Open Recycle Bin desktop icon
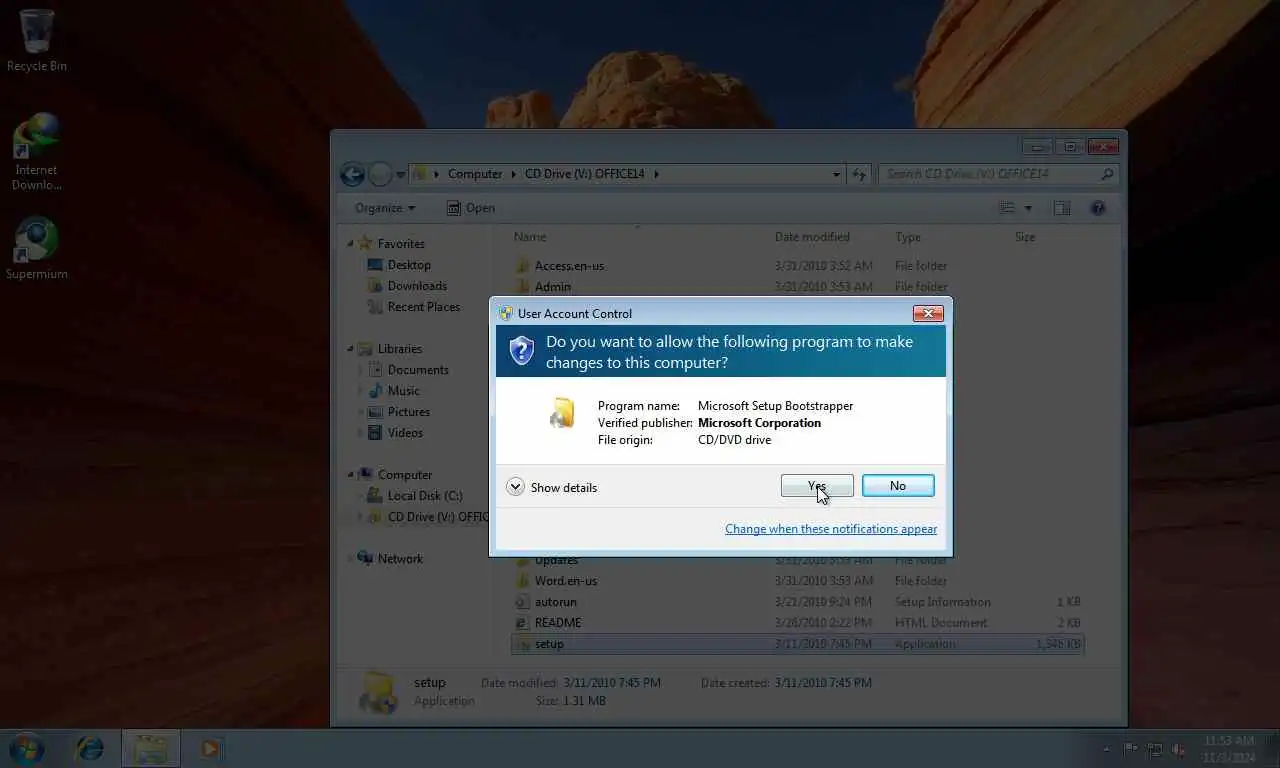This screenshot has width=1280, height=768. click(x=37, y=40)
